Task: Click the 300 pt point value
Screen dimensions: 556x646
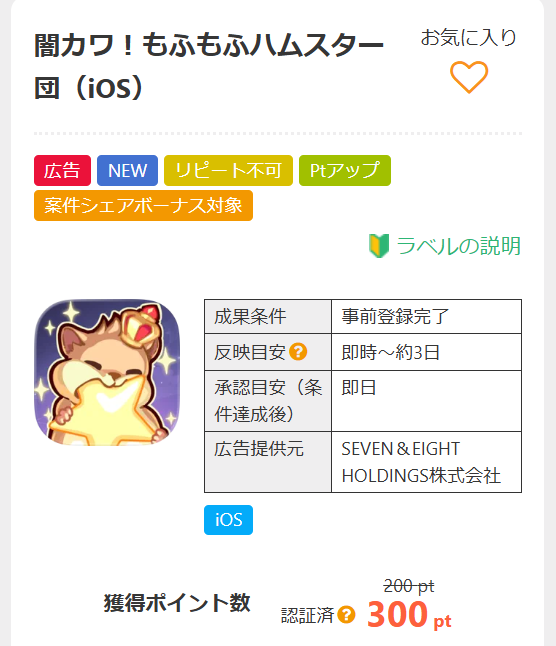Action: pyautogui.click(x=409, y=614)
